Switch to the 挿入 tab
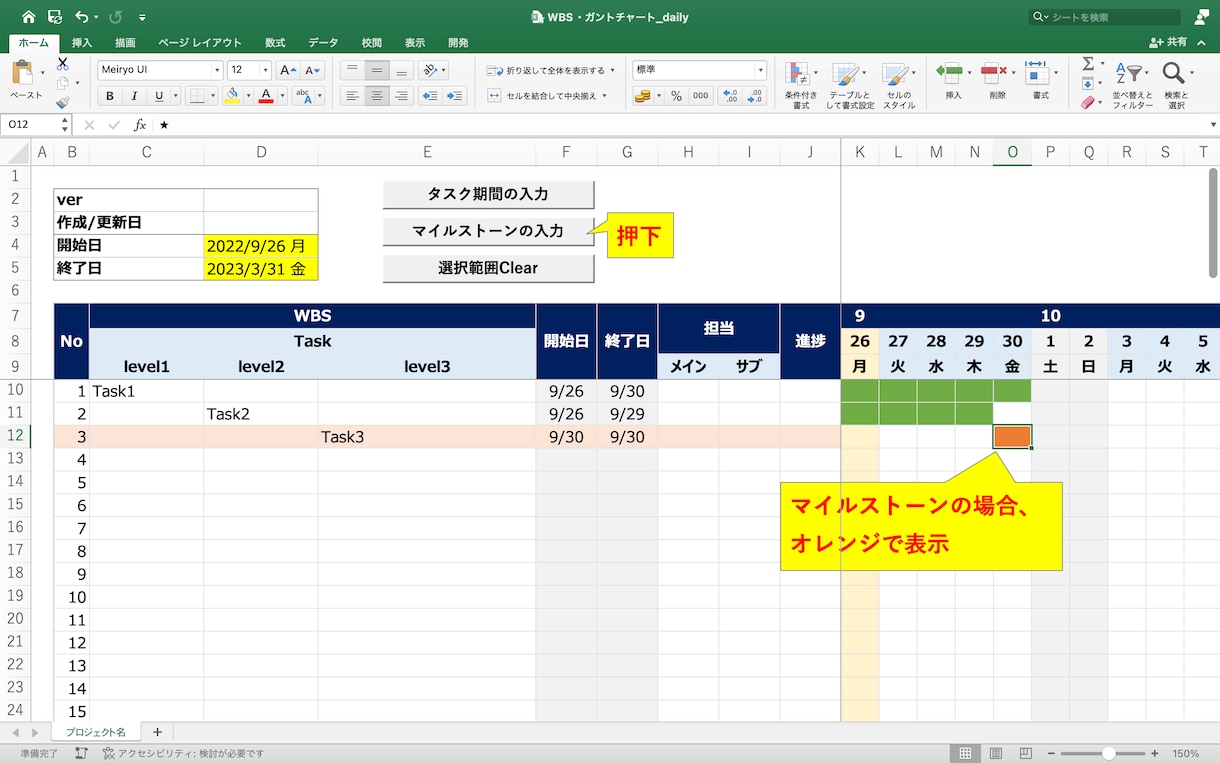 click(x=82, y=43)
